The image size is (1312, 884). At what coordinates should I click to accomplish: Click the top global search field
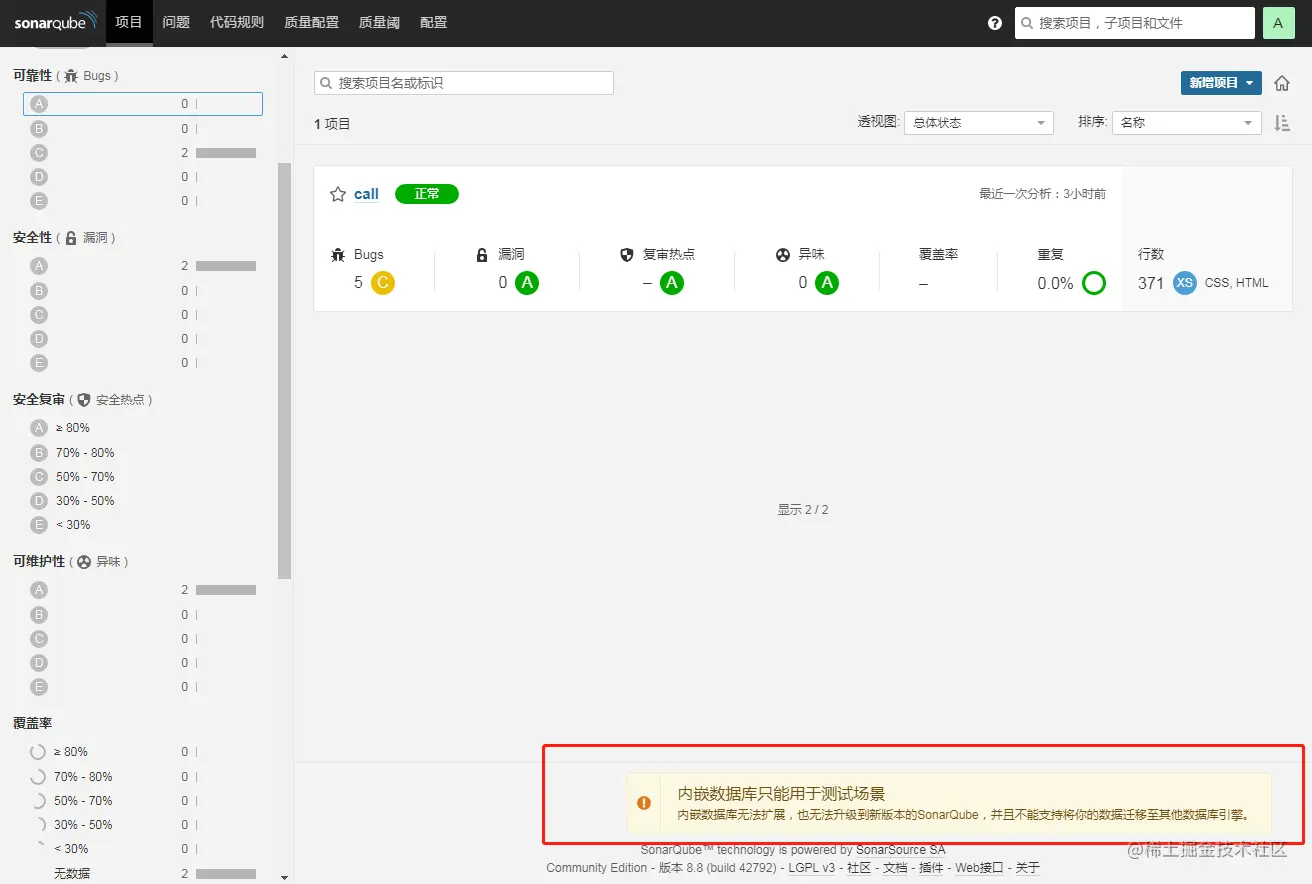point(1135,23)
